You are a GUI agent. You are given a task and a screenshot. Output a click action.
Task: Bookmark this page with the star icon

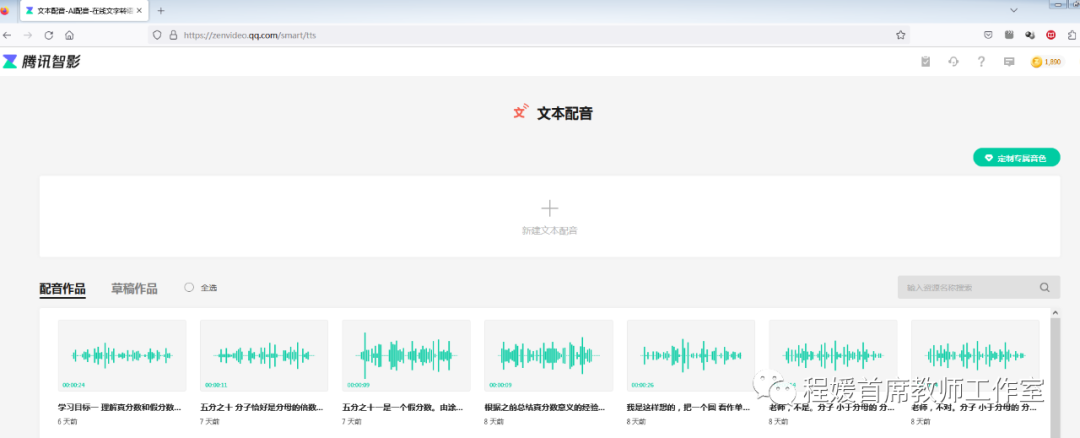tap(900, 35)
